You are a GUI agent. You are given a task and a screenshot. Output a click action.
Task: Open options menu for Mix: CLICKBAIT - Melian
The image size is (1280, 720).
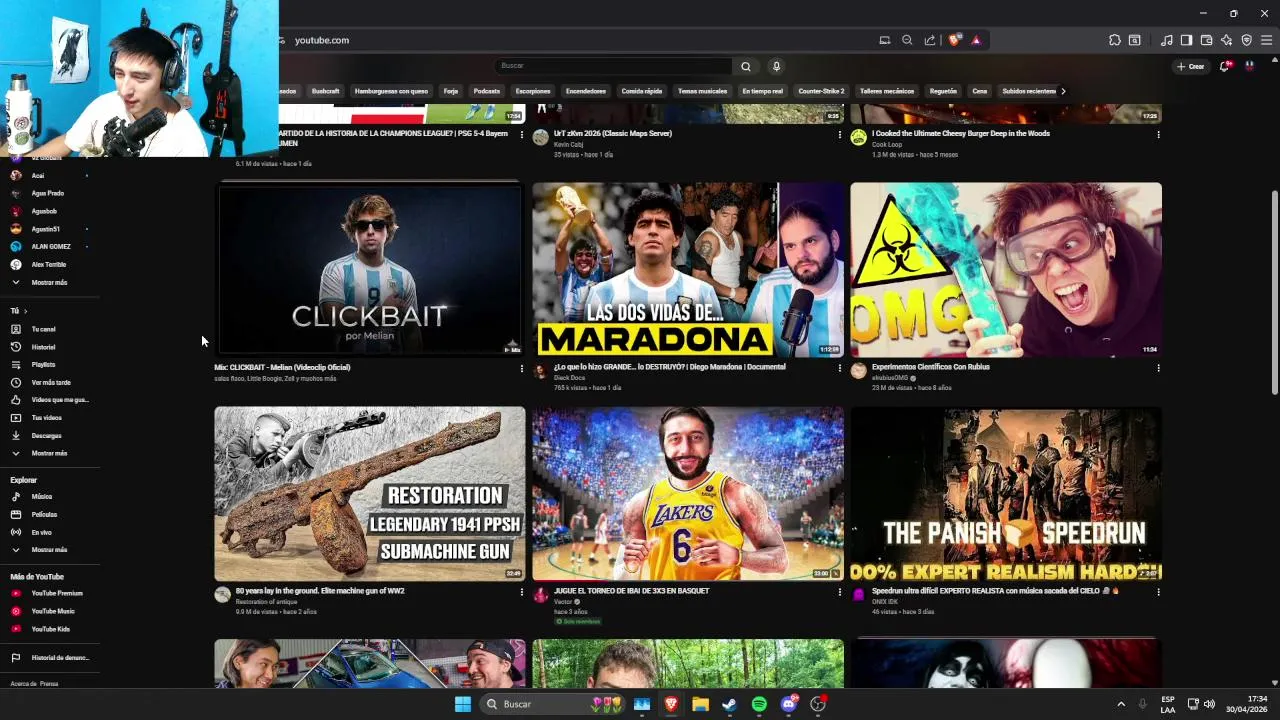click(521, 368)
